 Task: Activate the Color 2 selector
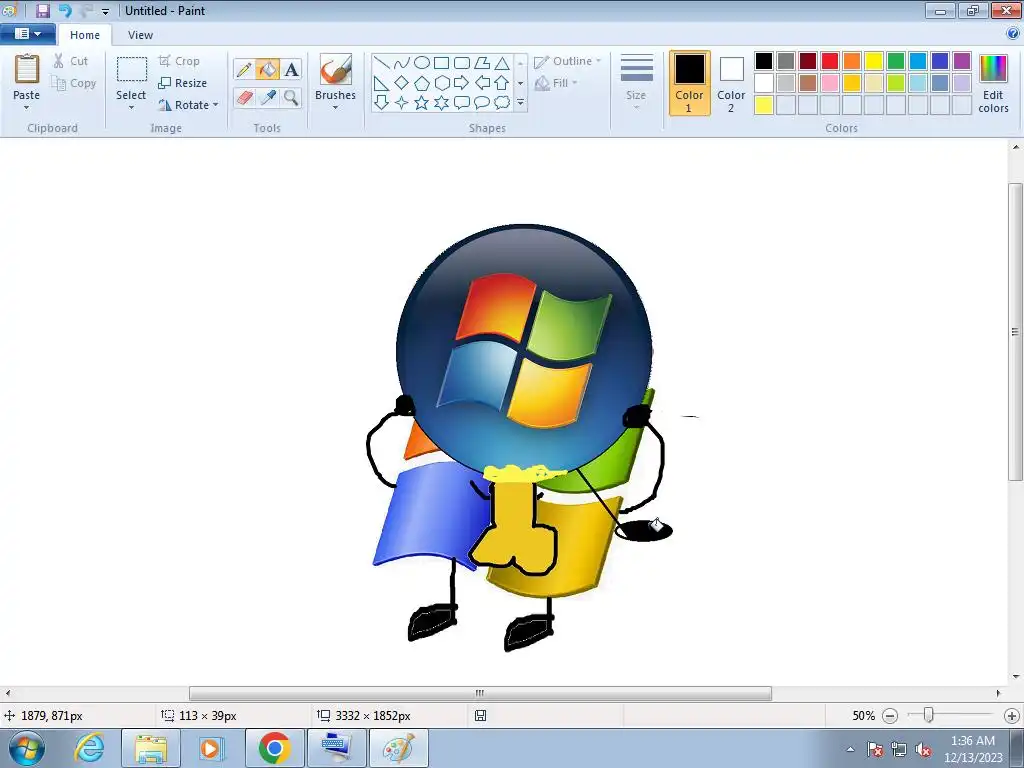pyautogui.click(x=731, y=84)
